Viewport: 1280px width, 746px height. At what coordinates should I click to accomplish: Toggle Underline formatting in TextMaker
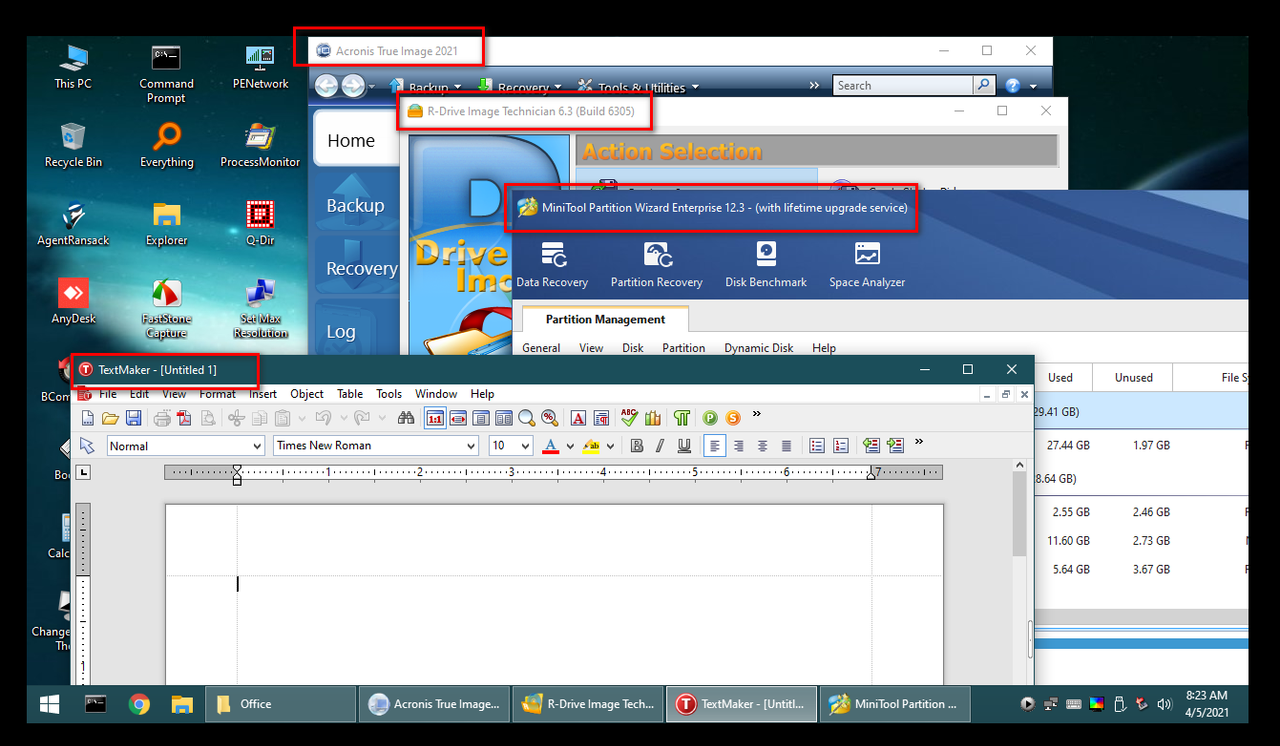click(684, 446)
